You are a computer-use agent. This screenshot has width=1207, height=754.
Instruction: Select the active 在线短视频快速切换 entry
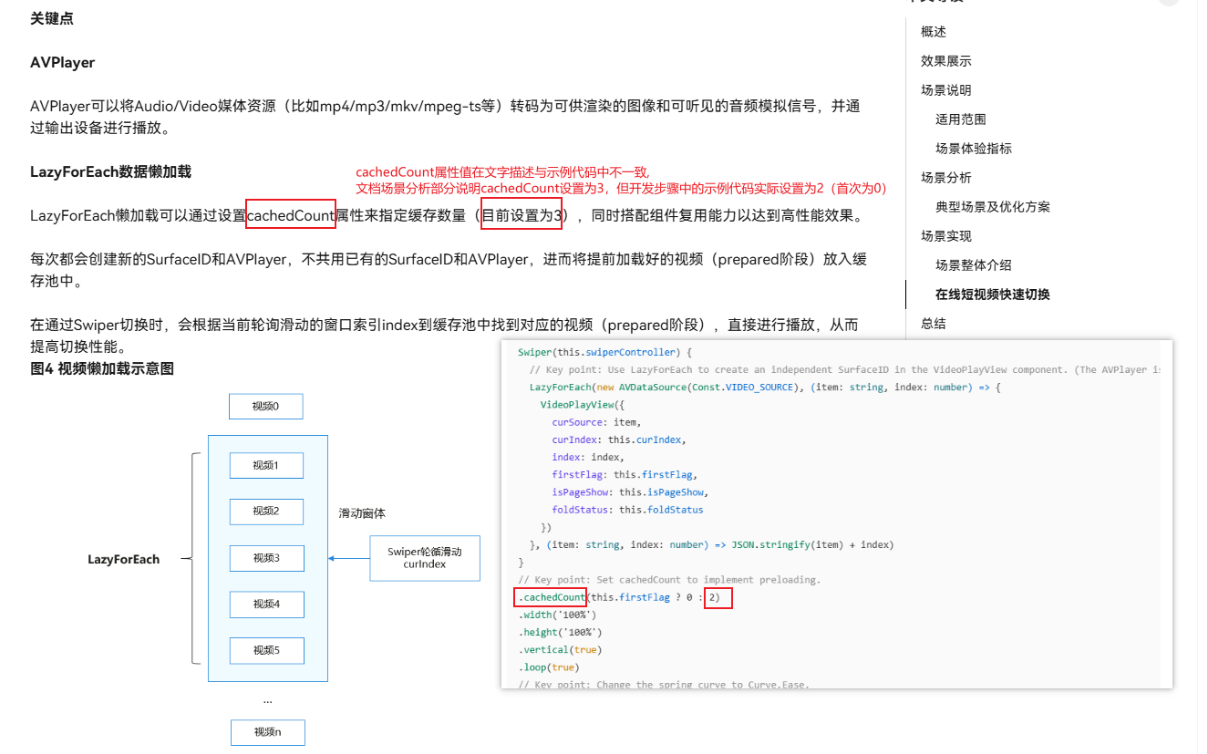(x=993, y=294)
